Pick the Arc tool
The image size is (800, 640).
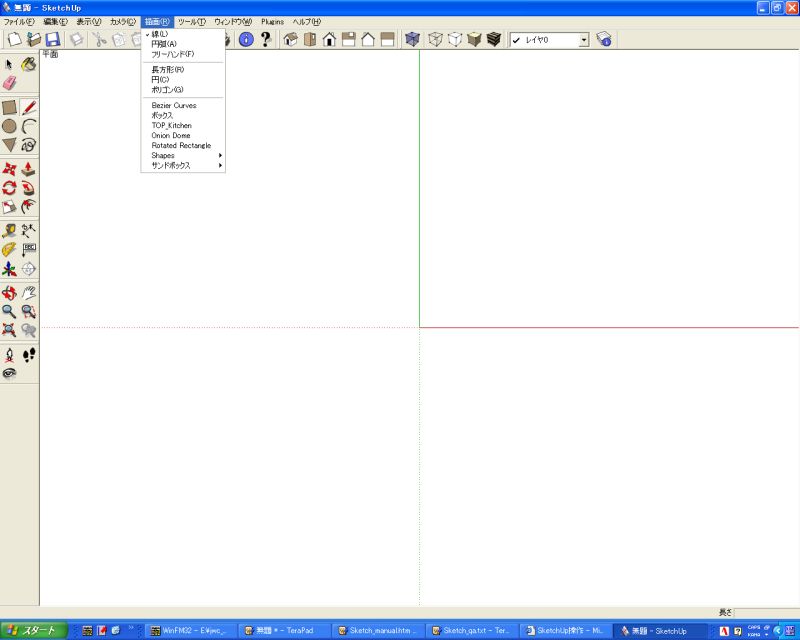click(x=29, y=126)
